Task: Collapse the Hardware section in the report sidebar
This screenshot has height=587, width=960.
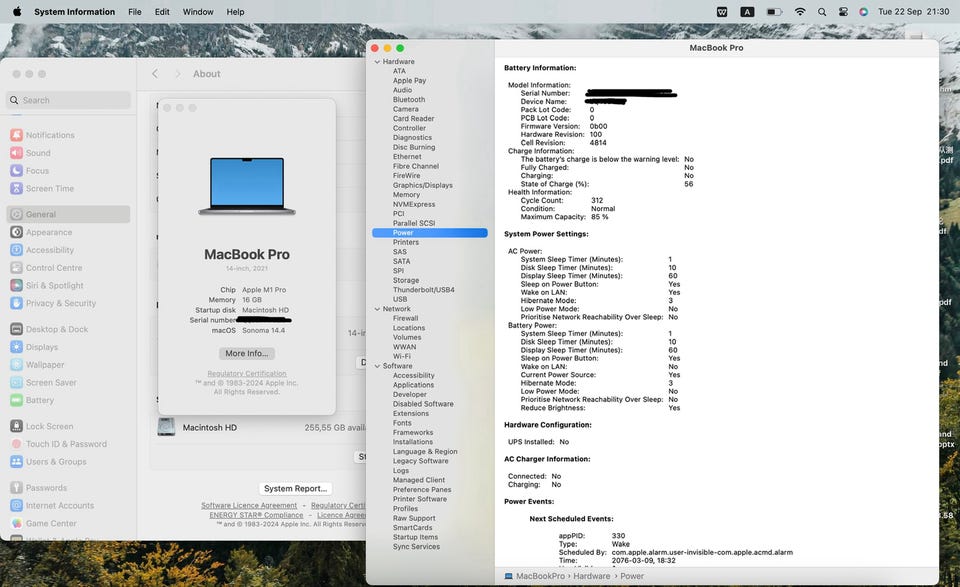Action: pos(377,62)
